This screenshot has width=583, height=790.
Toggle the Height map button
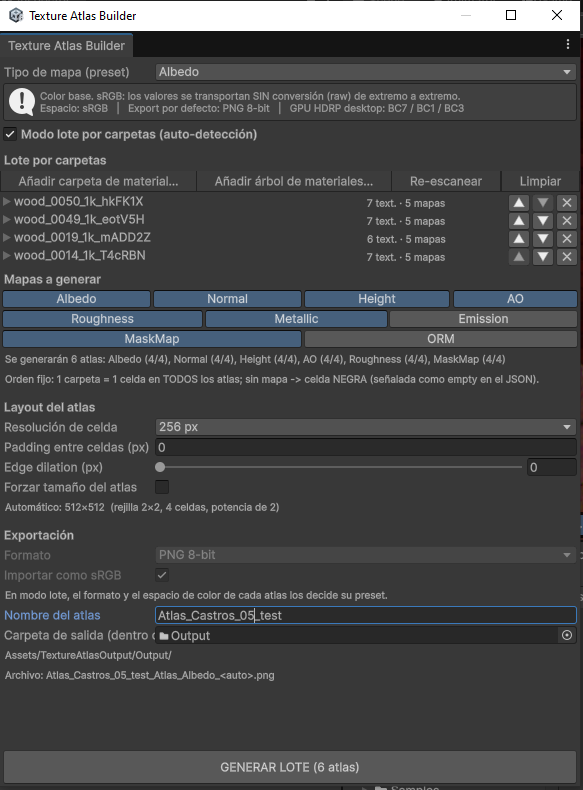point(376,299)
